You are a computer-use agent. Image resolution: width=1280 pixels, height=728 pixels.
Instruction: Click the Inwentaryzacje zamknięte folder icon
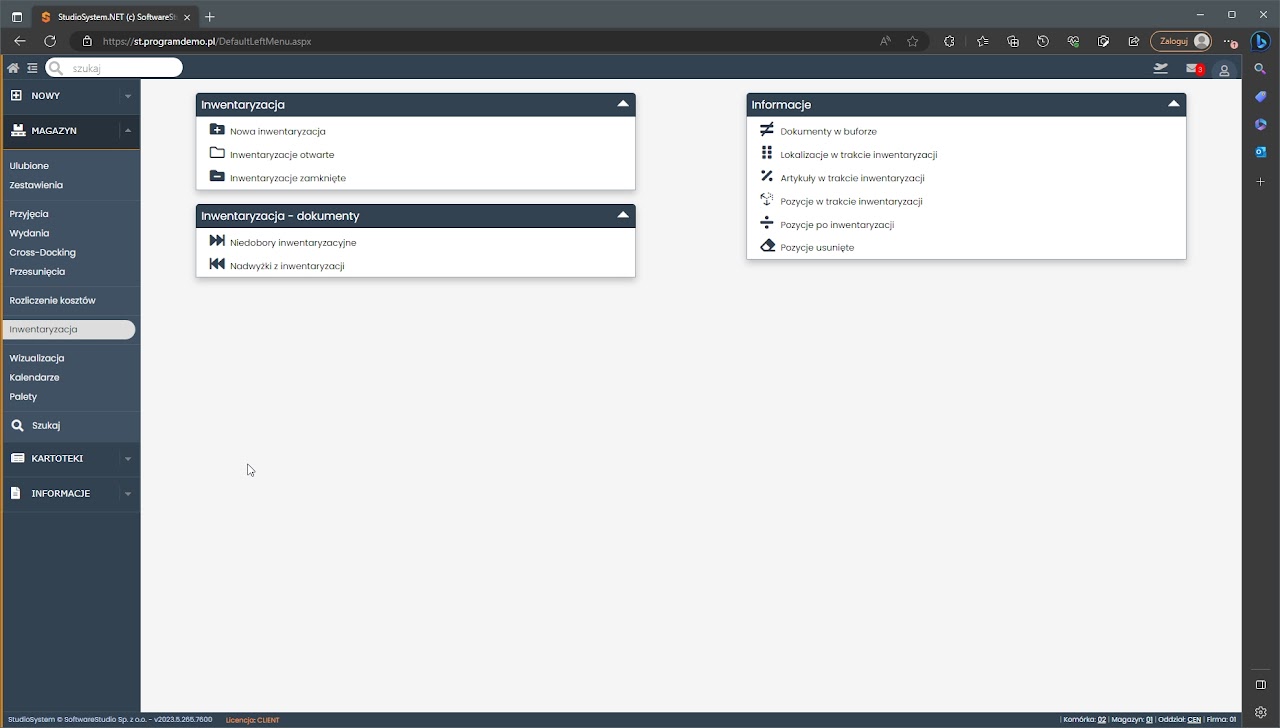tap(217, 176)
